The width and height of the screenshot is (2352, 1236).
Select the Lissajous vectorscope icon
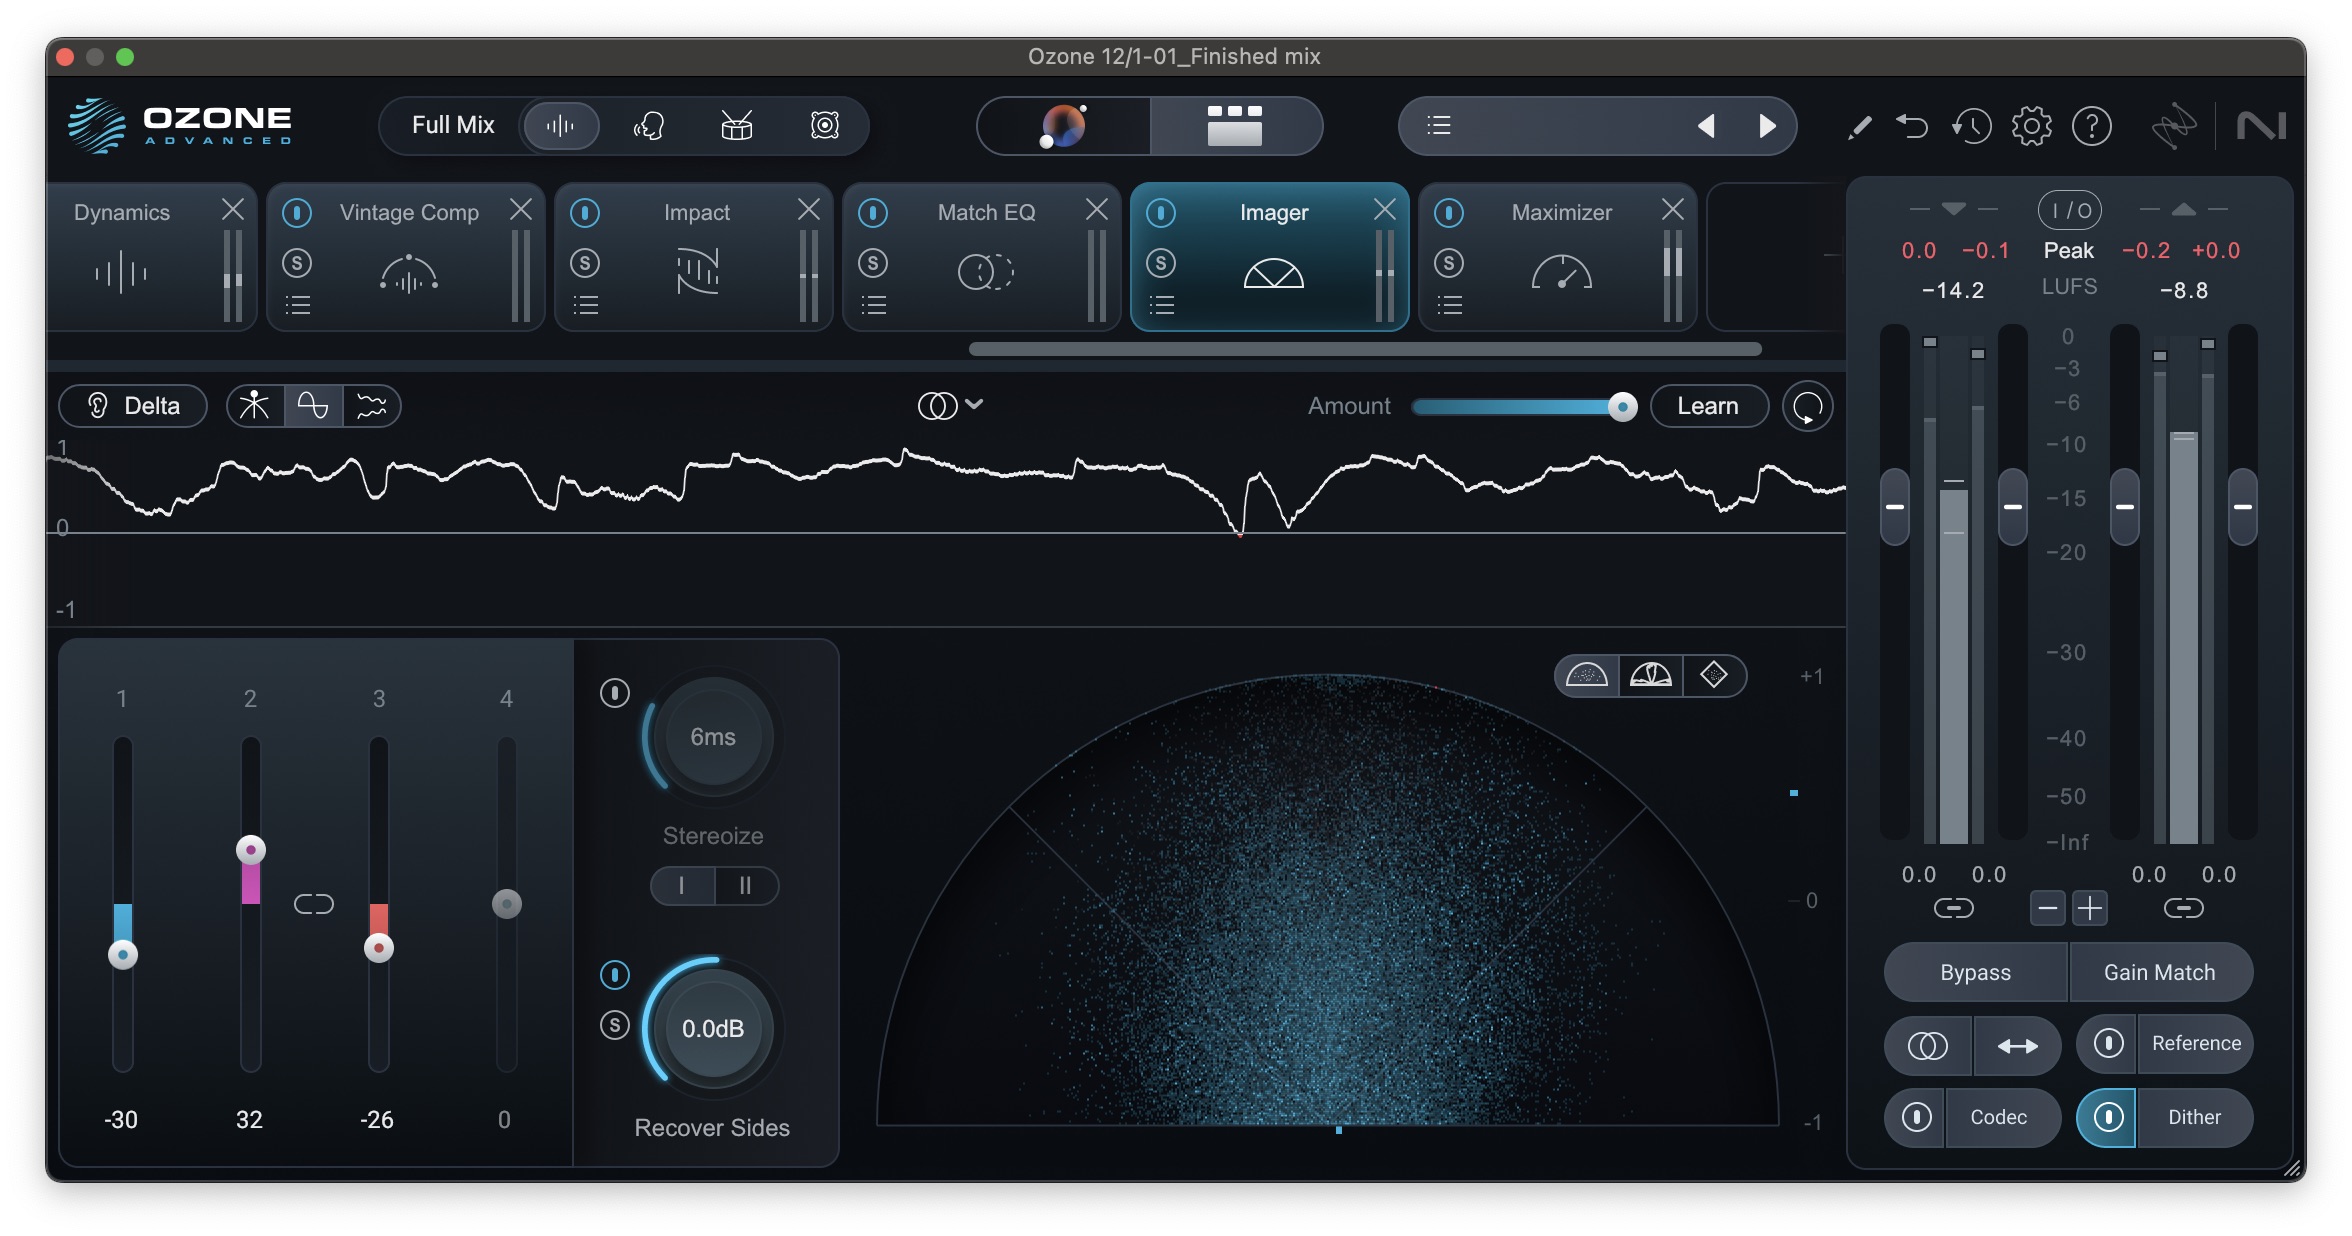pos(1714,676)
